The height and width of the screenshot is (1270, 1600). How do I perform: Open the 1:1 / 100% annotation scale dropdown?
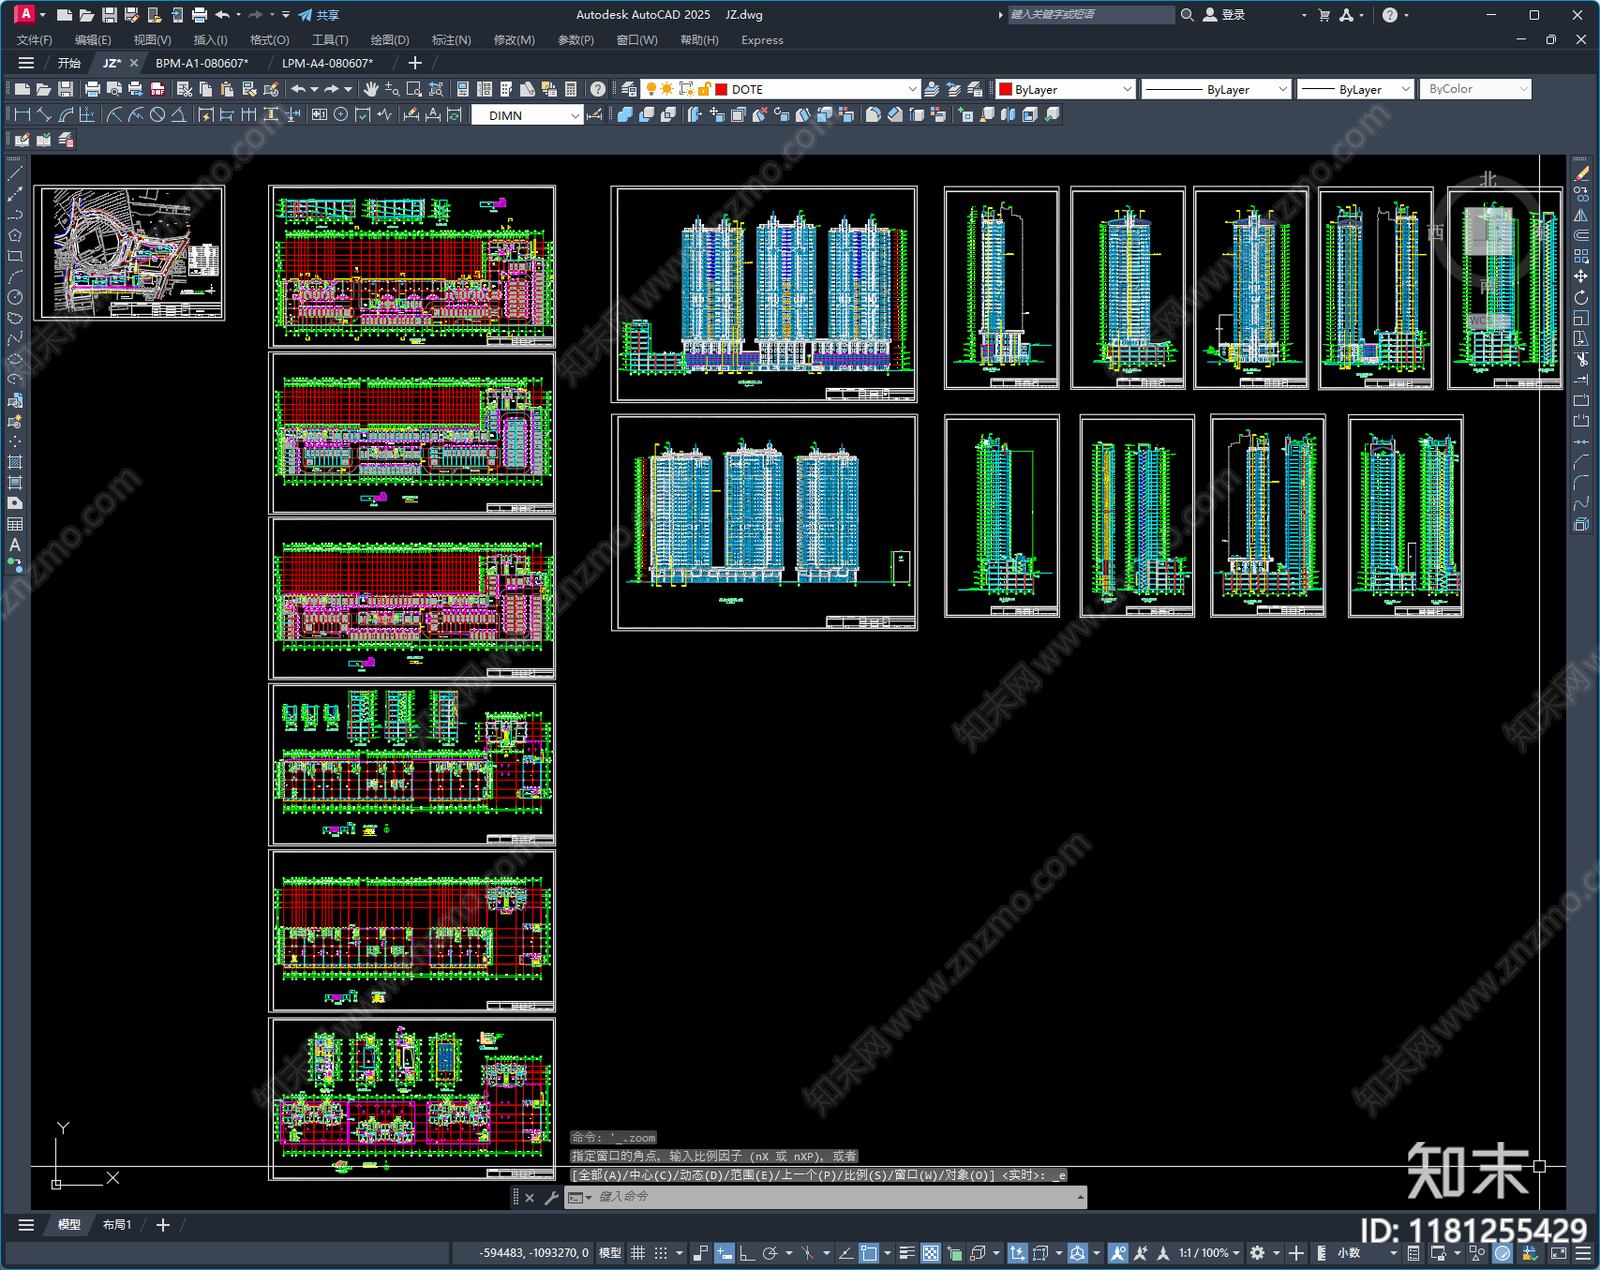(1209, 1253)
